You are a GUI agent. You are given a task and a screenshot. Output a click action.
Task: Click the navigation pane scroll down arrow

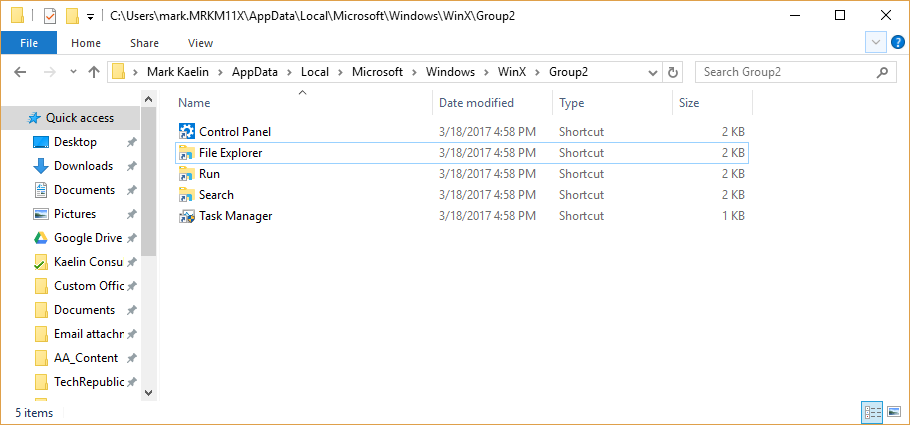pyautogui.click(x=149, y=392)
